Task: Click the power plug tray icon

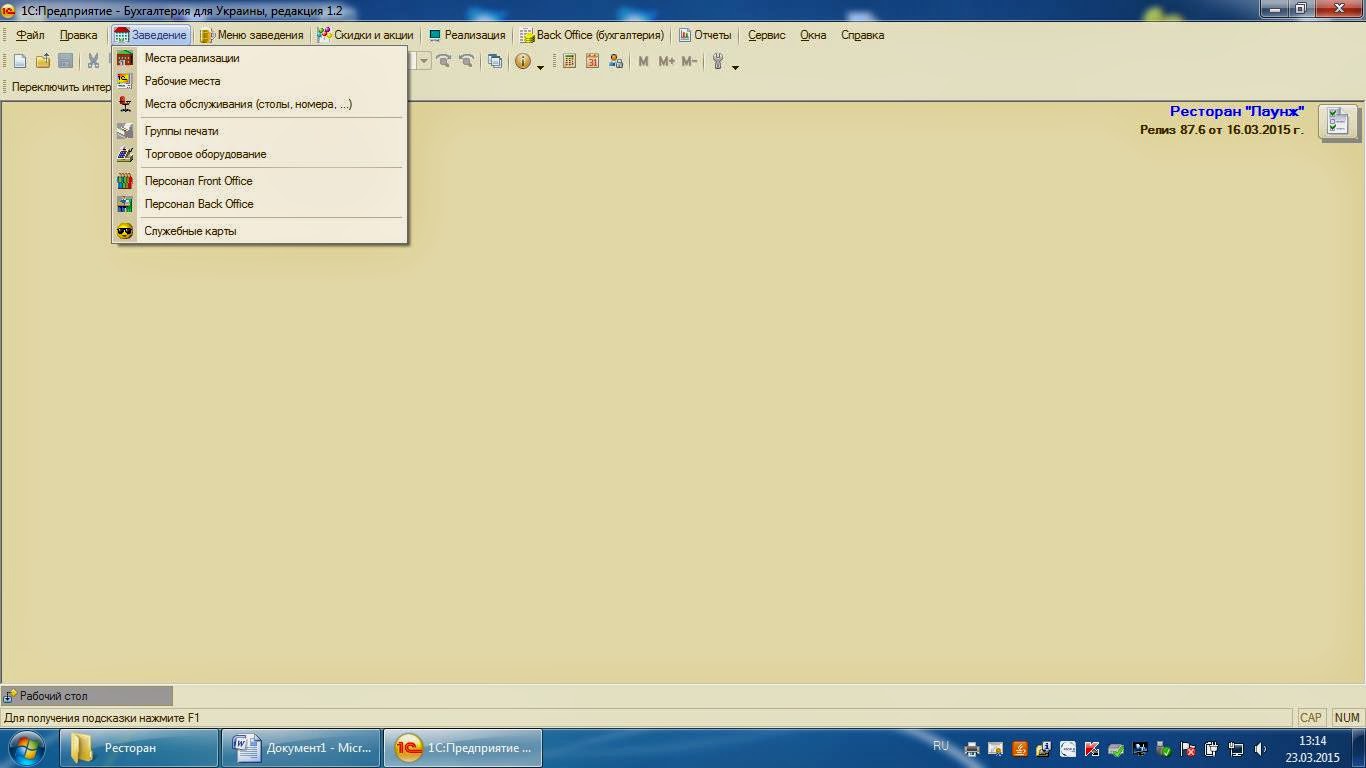Action: point(1211,749)
